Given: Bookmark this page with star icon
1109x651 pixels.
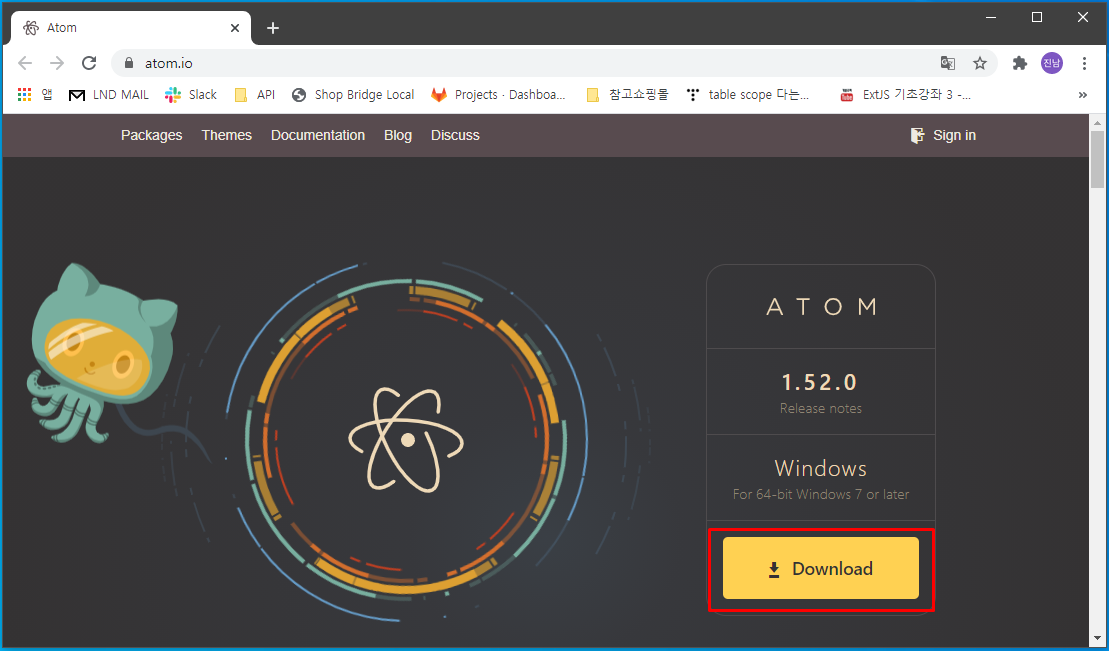Looking at the screenshot, I should [x=980, y=63].
